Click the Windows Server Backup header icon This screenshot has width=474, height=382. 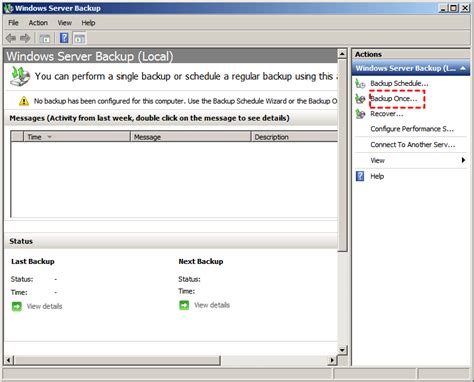click(20, 77)
